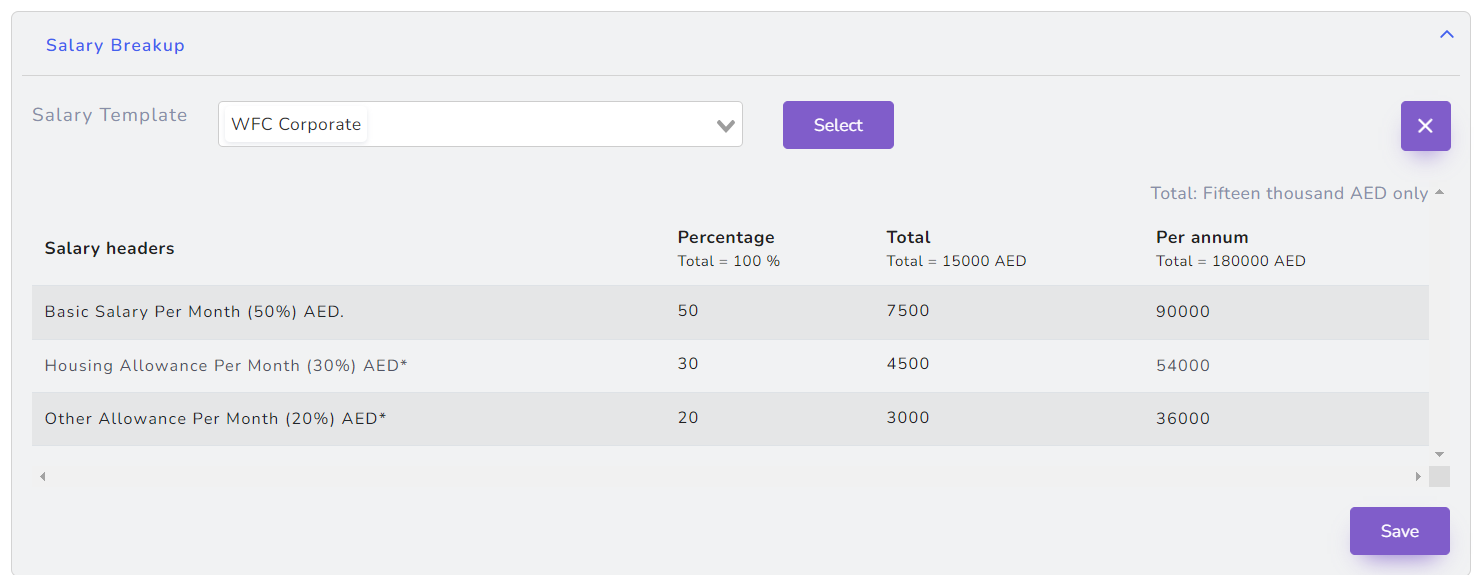Click the triangle beside Fifteen thousand AED total
Screen dimensions: 1479x575
(x=1439, y=192)
